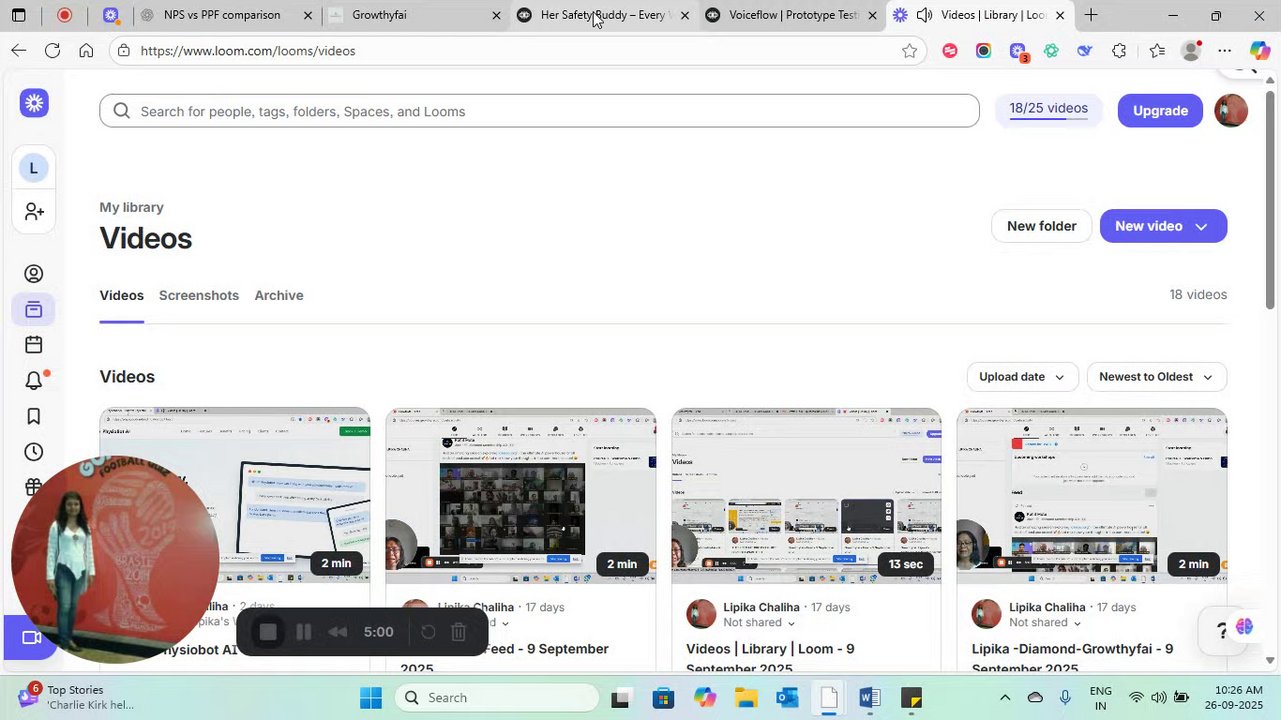Open the user profile photo menu
This screenshot has height=720, width=1281.
point(1231,111)
